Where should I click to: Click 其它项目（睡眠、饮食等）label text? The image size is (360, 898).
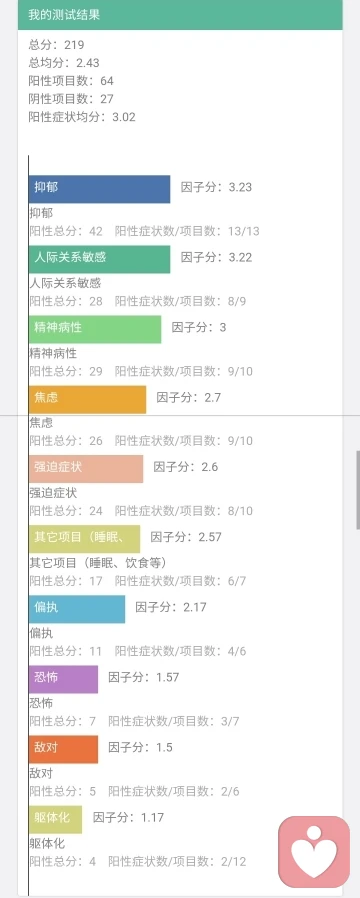click(x=98, y=563)
